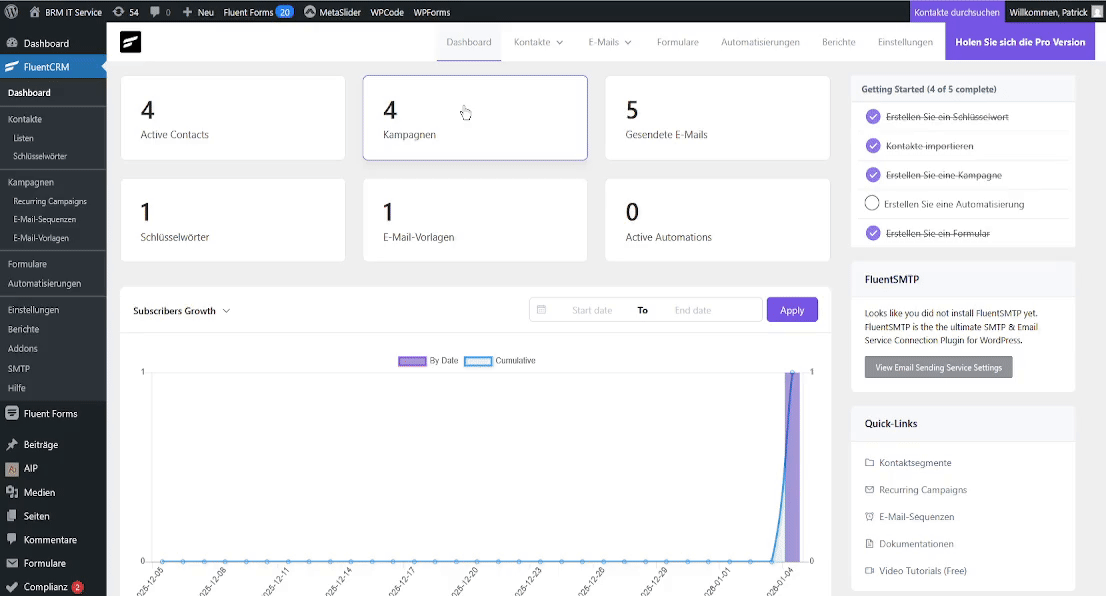Screen dimensions: 1106x596
Task: Click the FluentCRM logo icon in header
Action: (x=130, y=42)
